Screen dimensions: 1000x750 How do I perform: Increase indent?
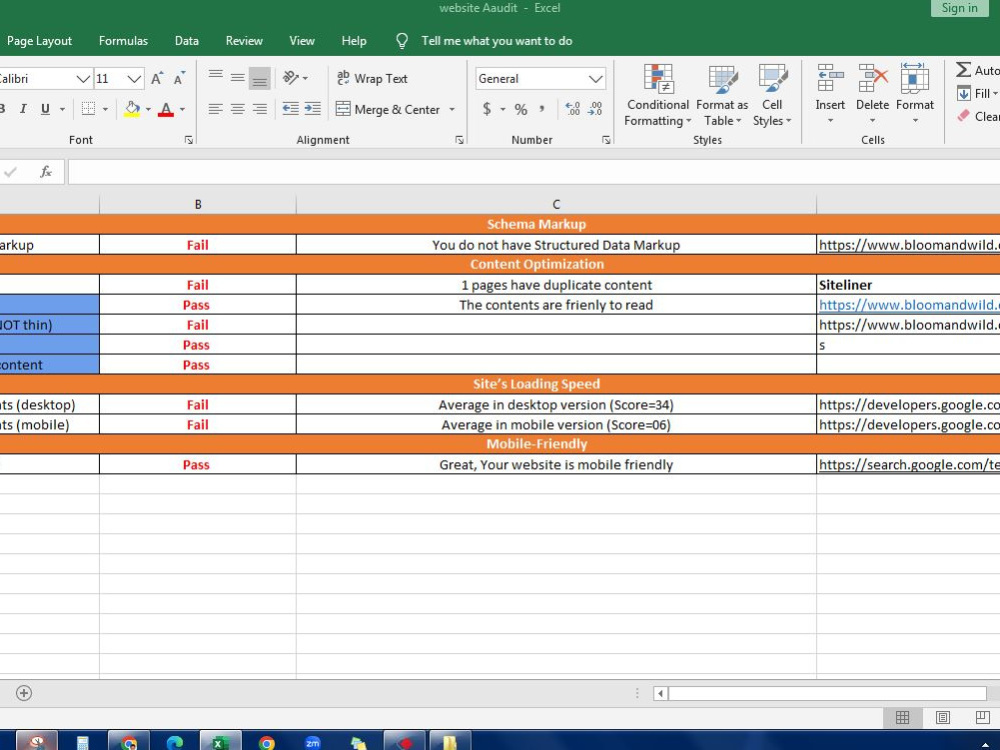(312, 109)
